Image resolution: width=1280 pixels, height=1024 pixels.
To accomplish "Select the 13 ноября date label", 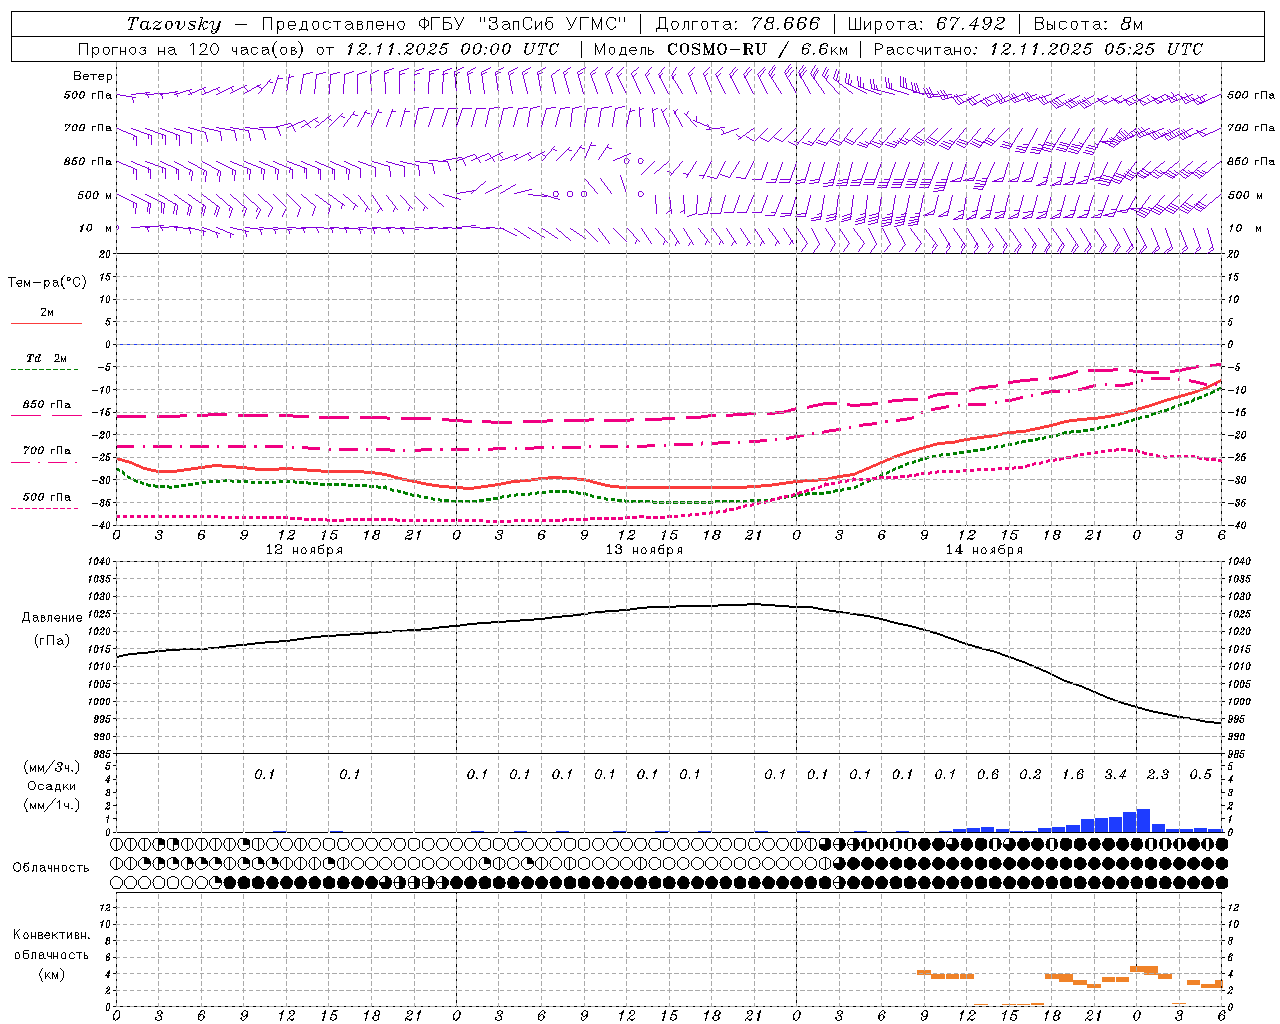I will [x=644, y=550].
